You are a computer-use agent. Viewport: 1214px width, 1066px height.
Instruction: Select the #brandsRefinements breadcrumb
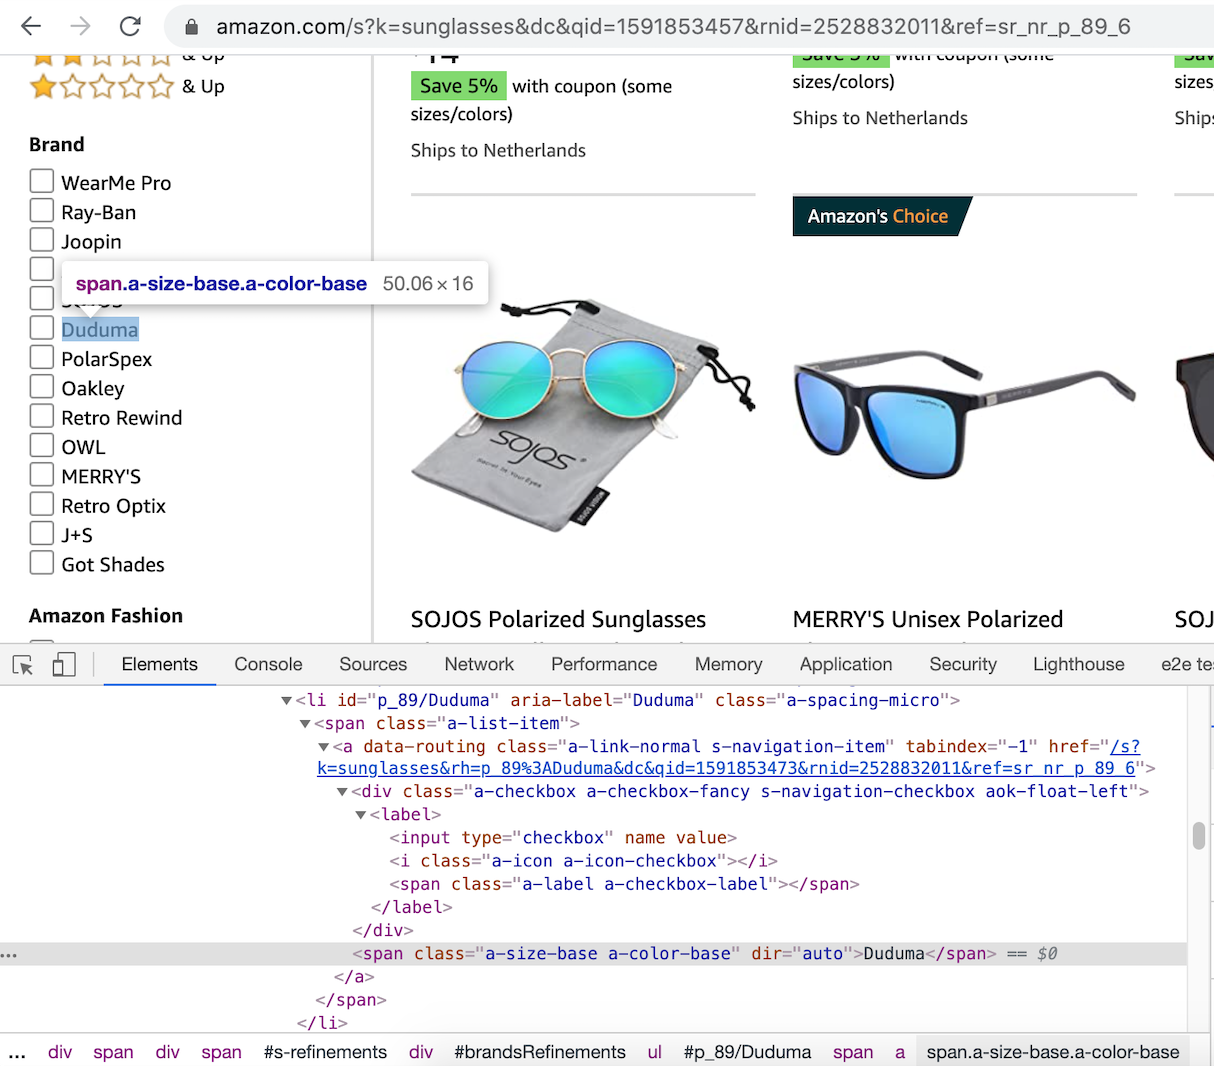point(540,1052)
